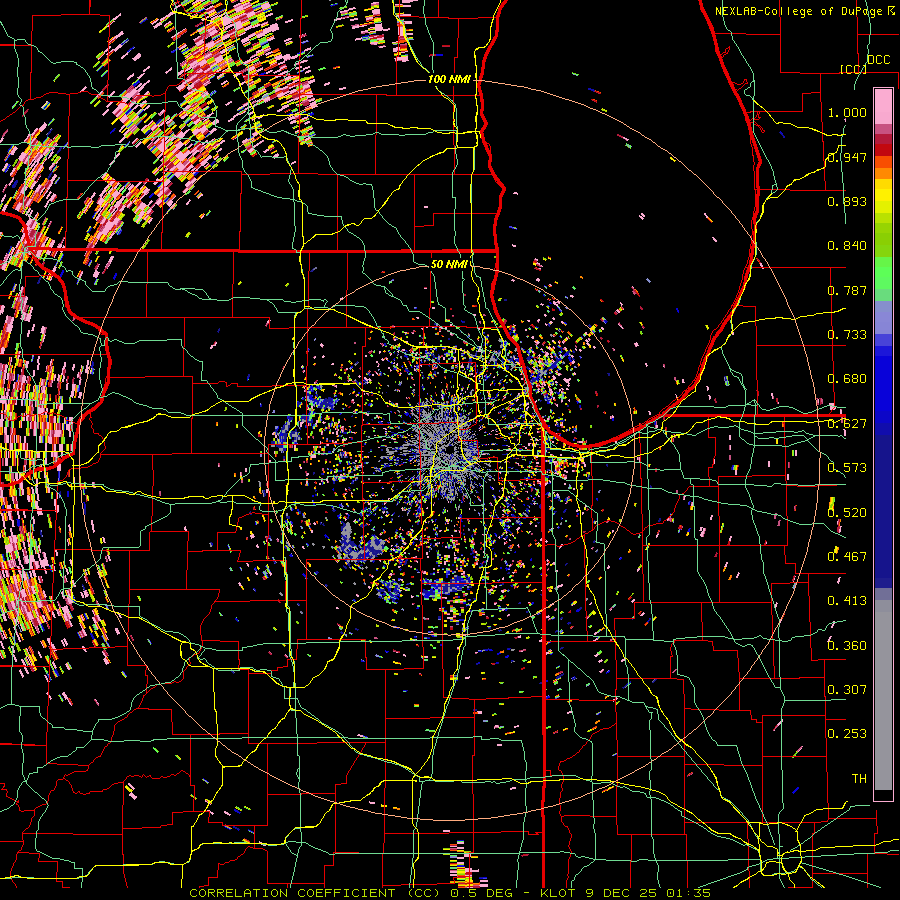Select the 0.840 scale value
Screen dimensions: 900x900
pyautogui.click(x=847, y=246)
